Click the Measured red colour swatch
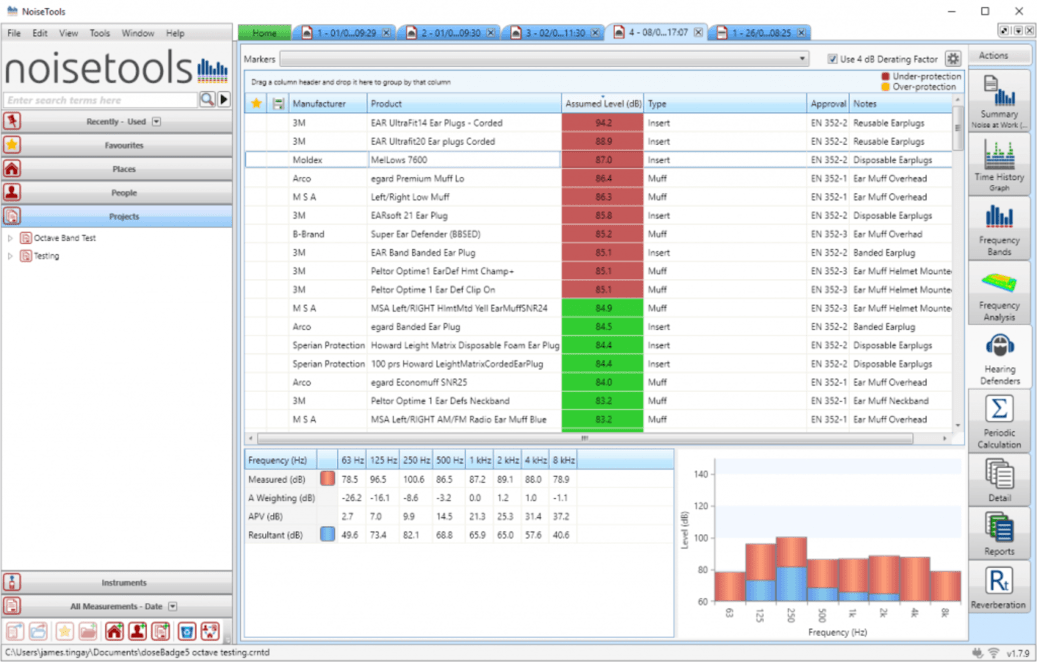 327,478
